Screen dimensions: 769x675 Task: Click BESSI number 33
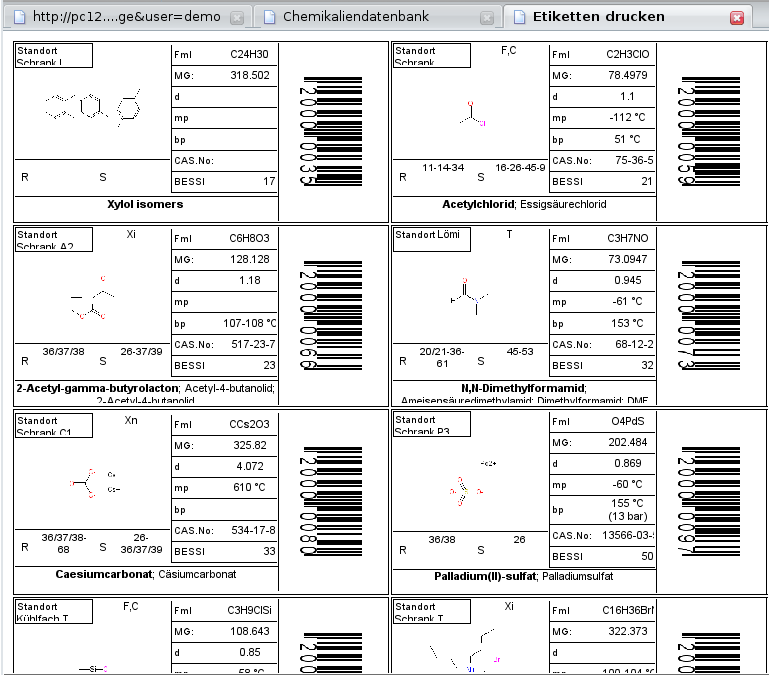click(x=269, y=551)
